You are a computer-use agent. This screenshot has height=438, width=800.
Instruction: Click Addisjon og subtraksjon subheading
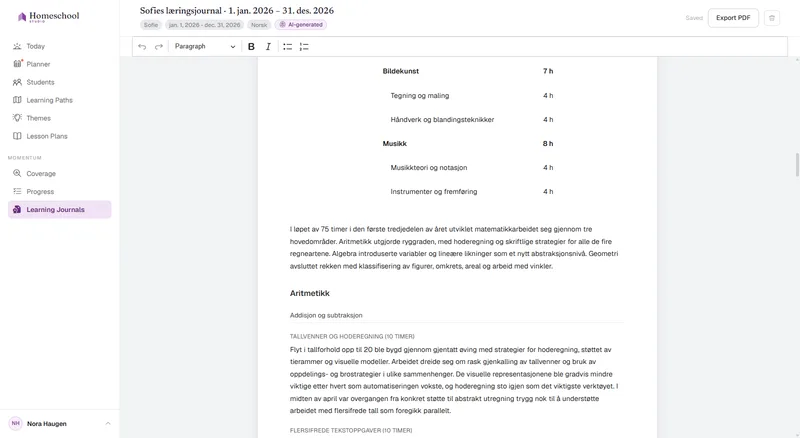pyautogui.click(x=326, y=315)
